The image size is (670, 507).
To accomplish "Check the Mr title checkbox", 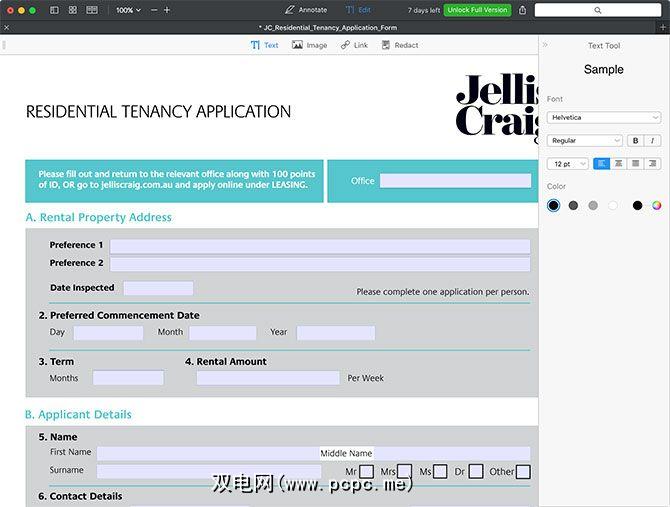I will coord(366,472).
